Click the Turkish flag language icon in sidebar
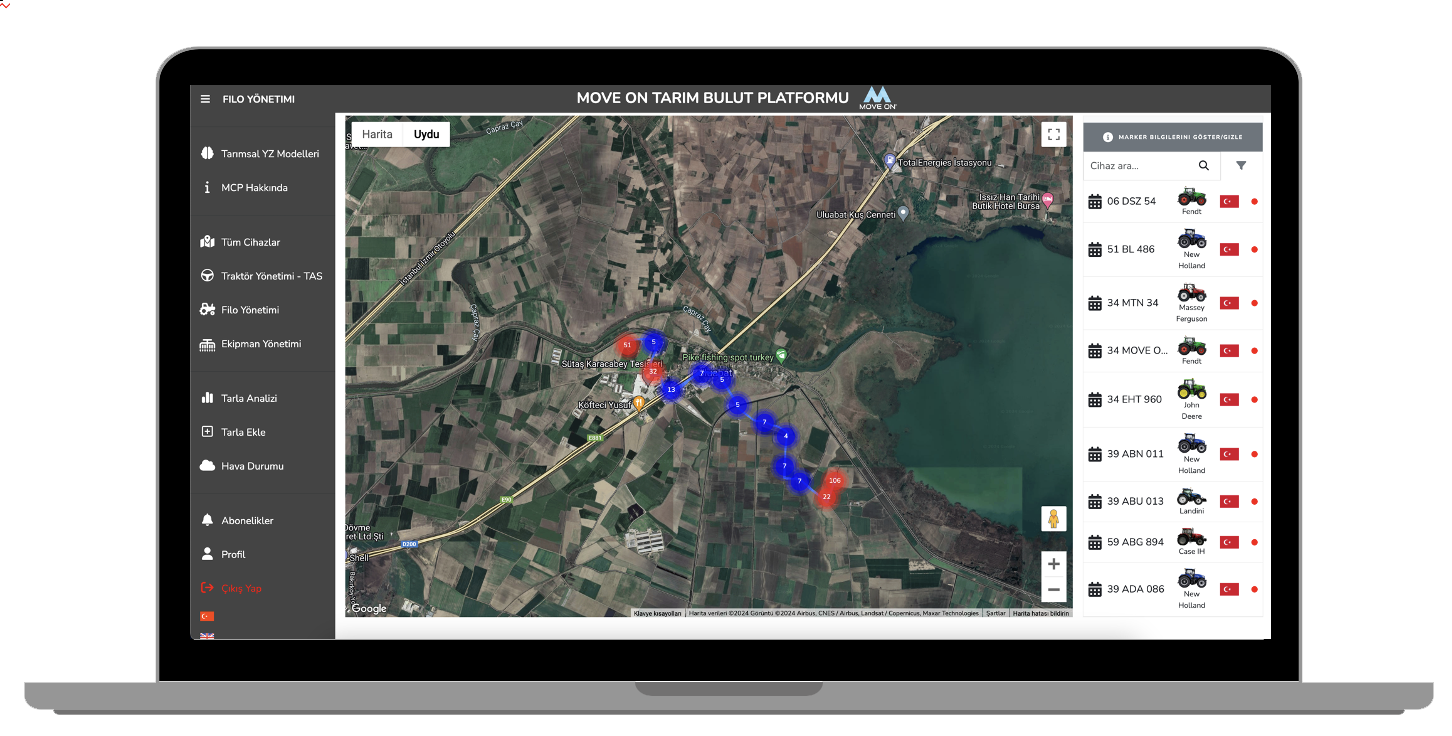The image size is (1452, 736). [207, 616]
